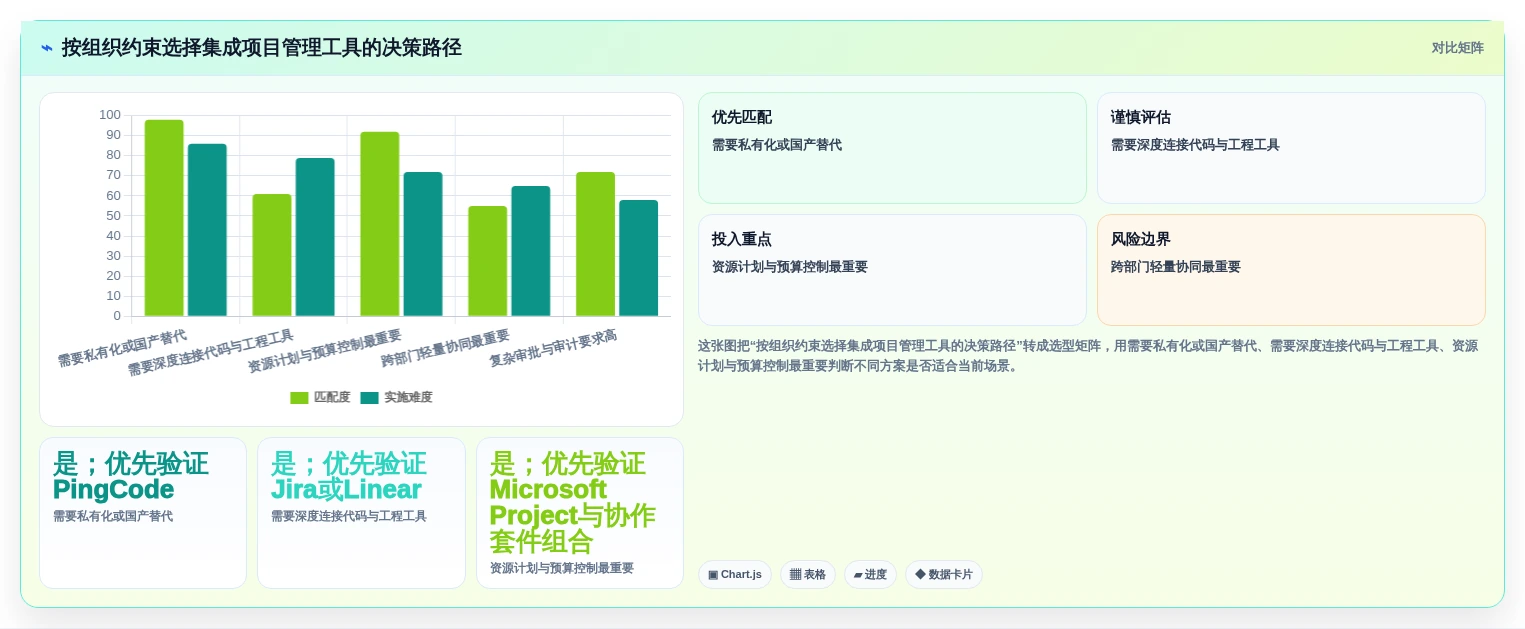Open the 投入重点 matrix card
The image size is (1525, 629).
[892, 270]
